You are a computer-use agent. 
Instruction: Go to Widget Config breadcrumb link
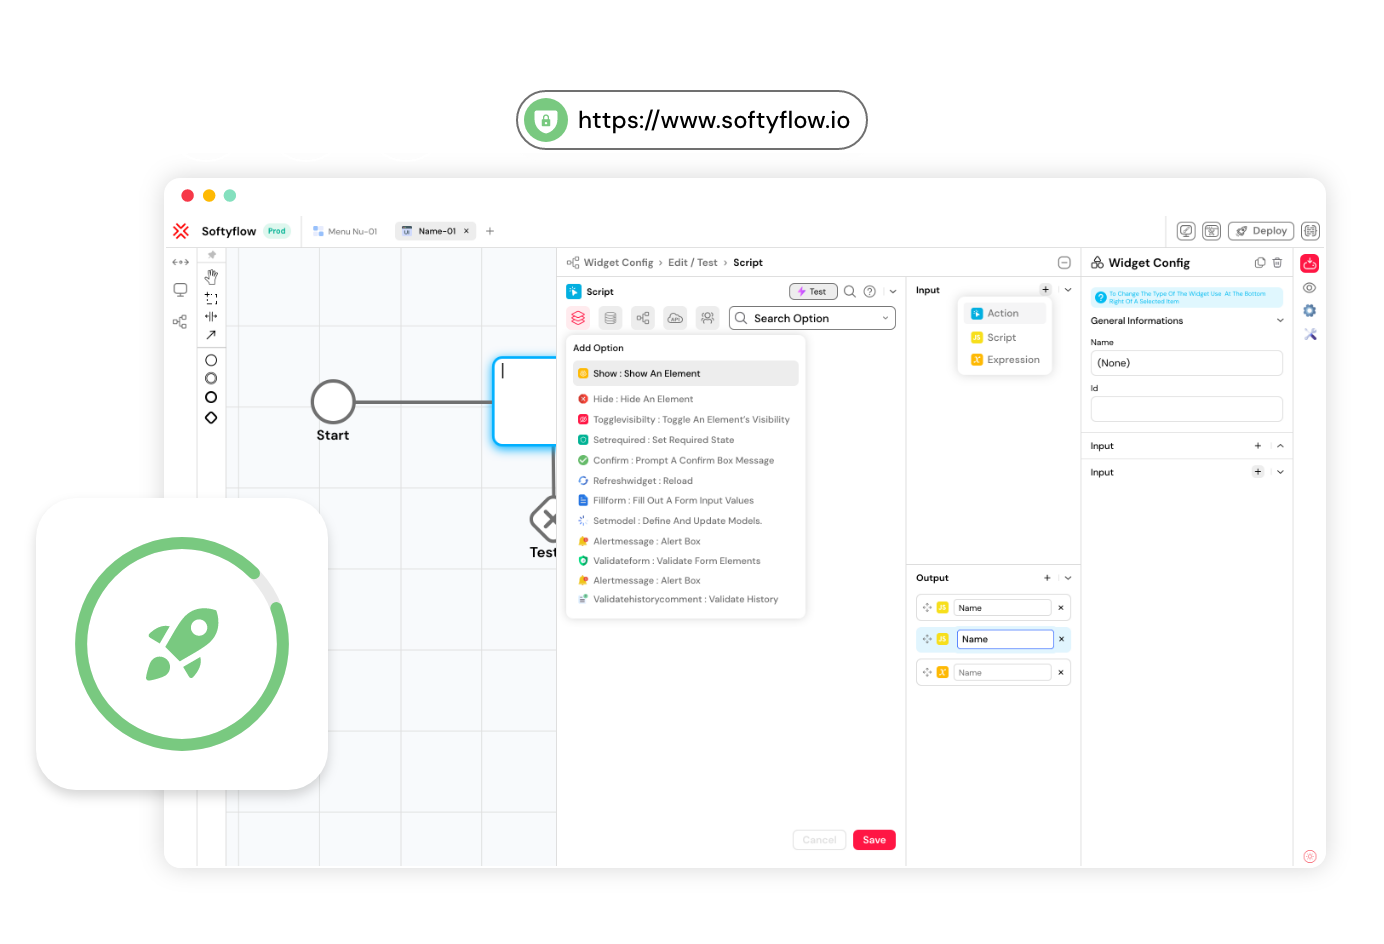point(618,263)
